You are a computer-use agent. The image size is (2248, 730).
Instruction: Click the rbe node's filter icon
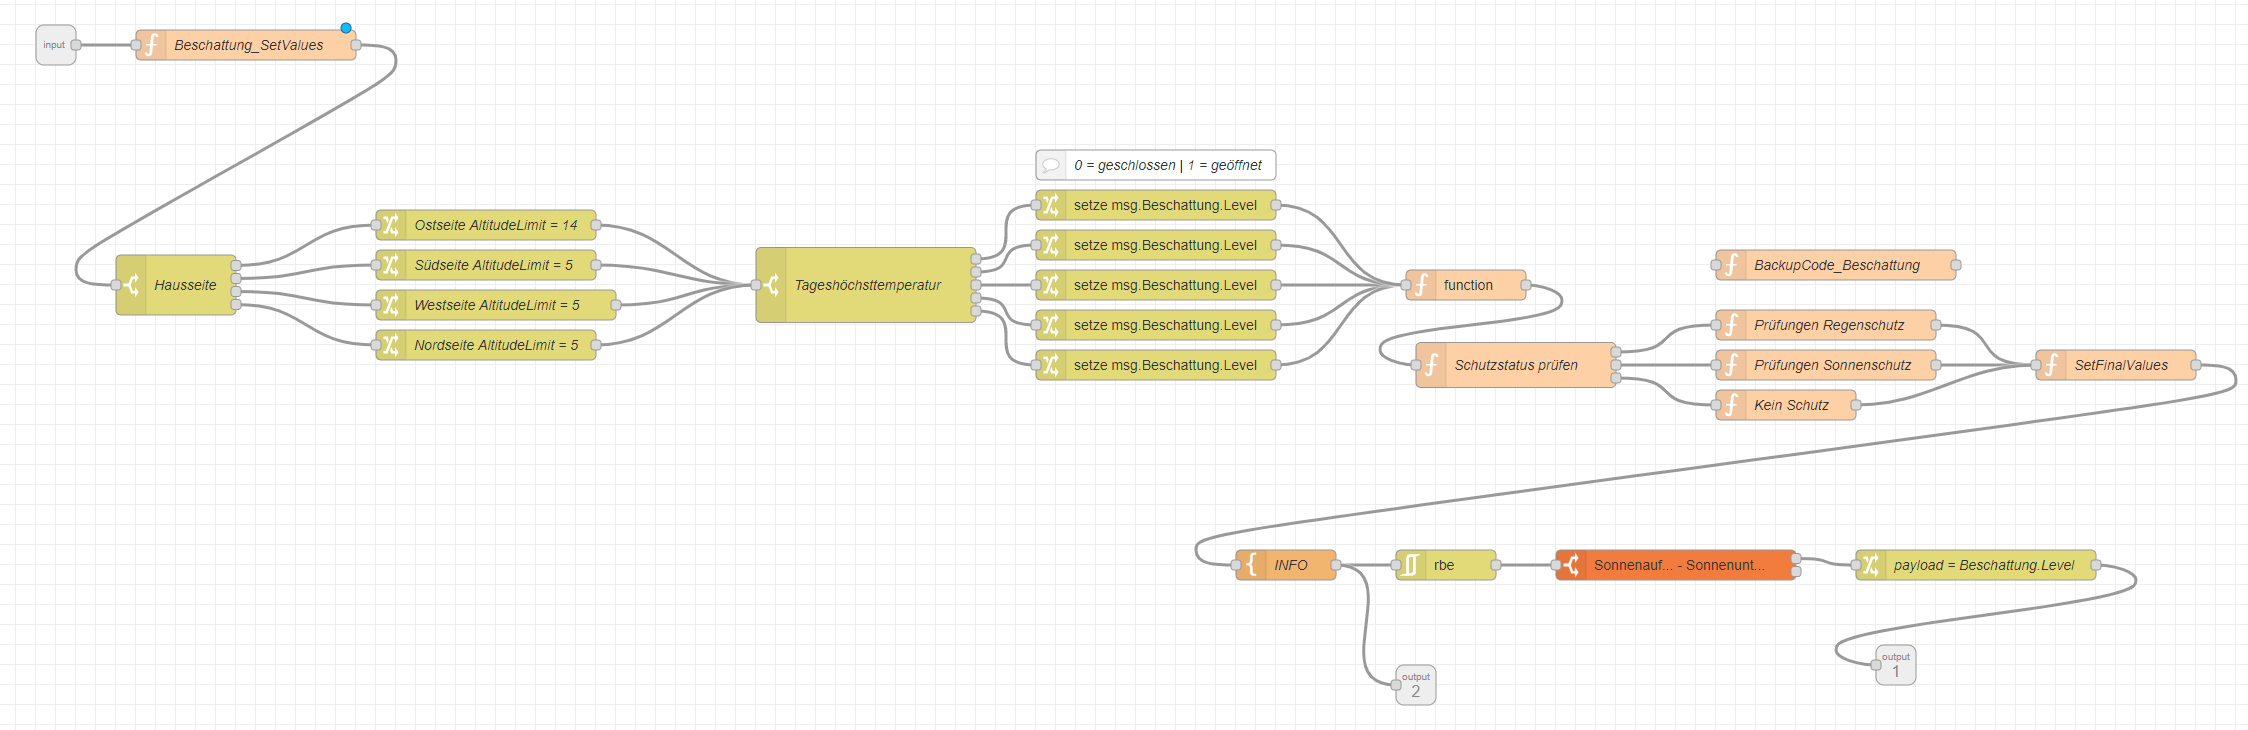click(1411, 565)
